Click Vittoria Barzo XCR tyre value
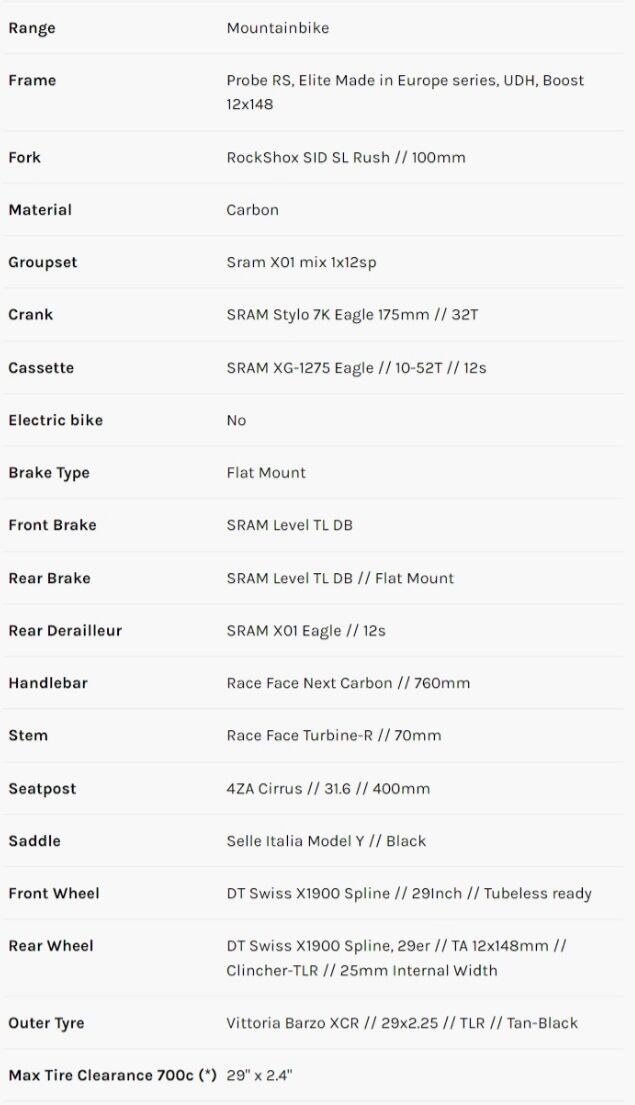635x1105 pixels. coord(402,1023)
